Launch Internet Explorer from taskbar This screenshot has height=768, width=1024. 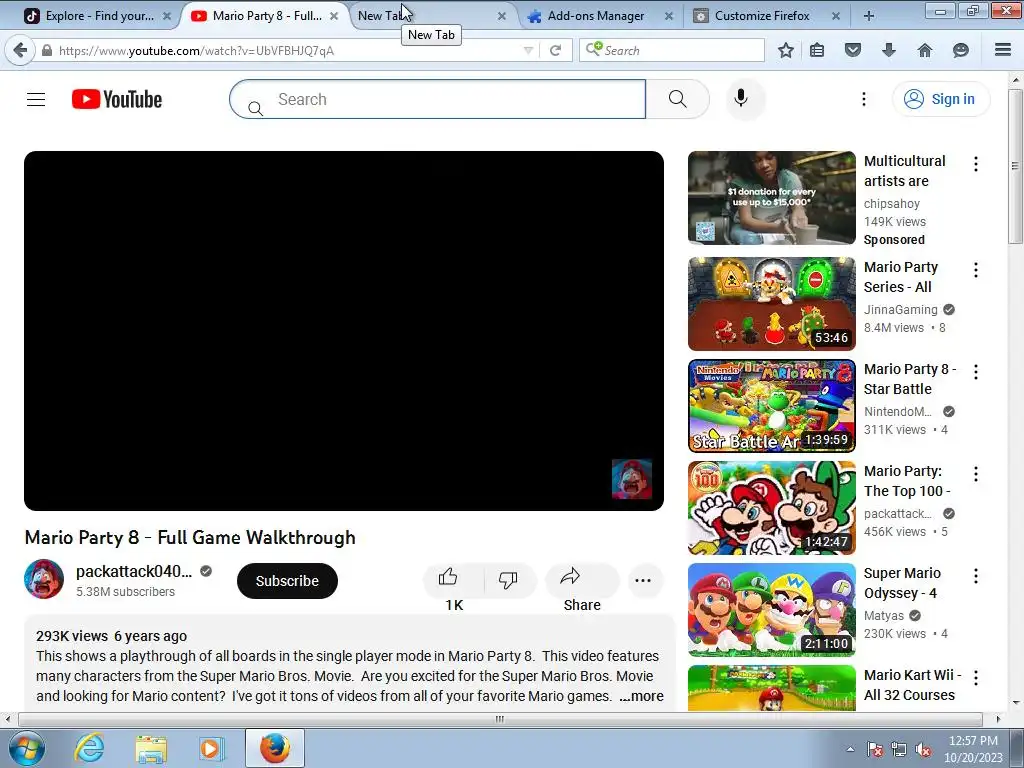click(x=89, y=748)
